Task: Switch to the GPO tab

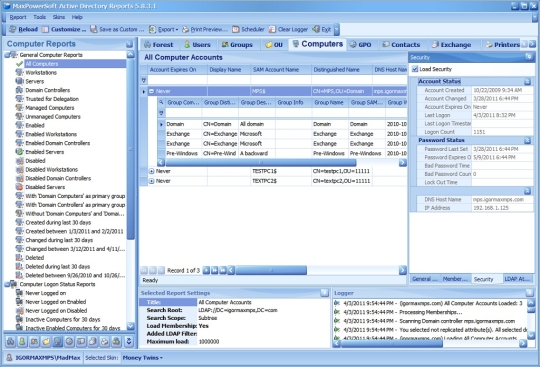Action: pyautogui.click(x=361, y=44)
